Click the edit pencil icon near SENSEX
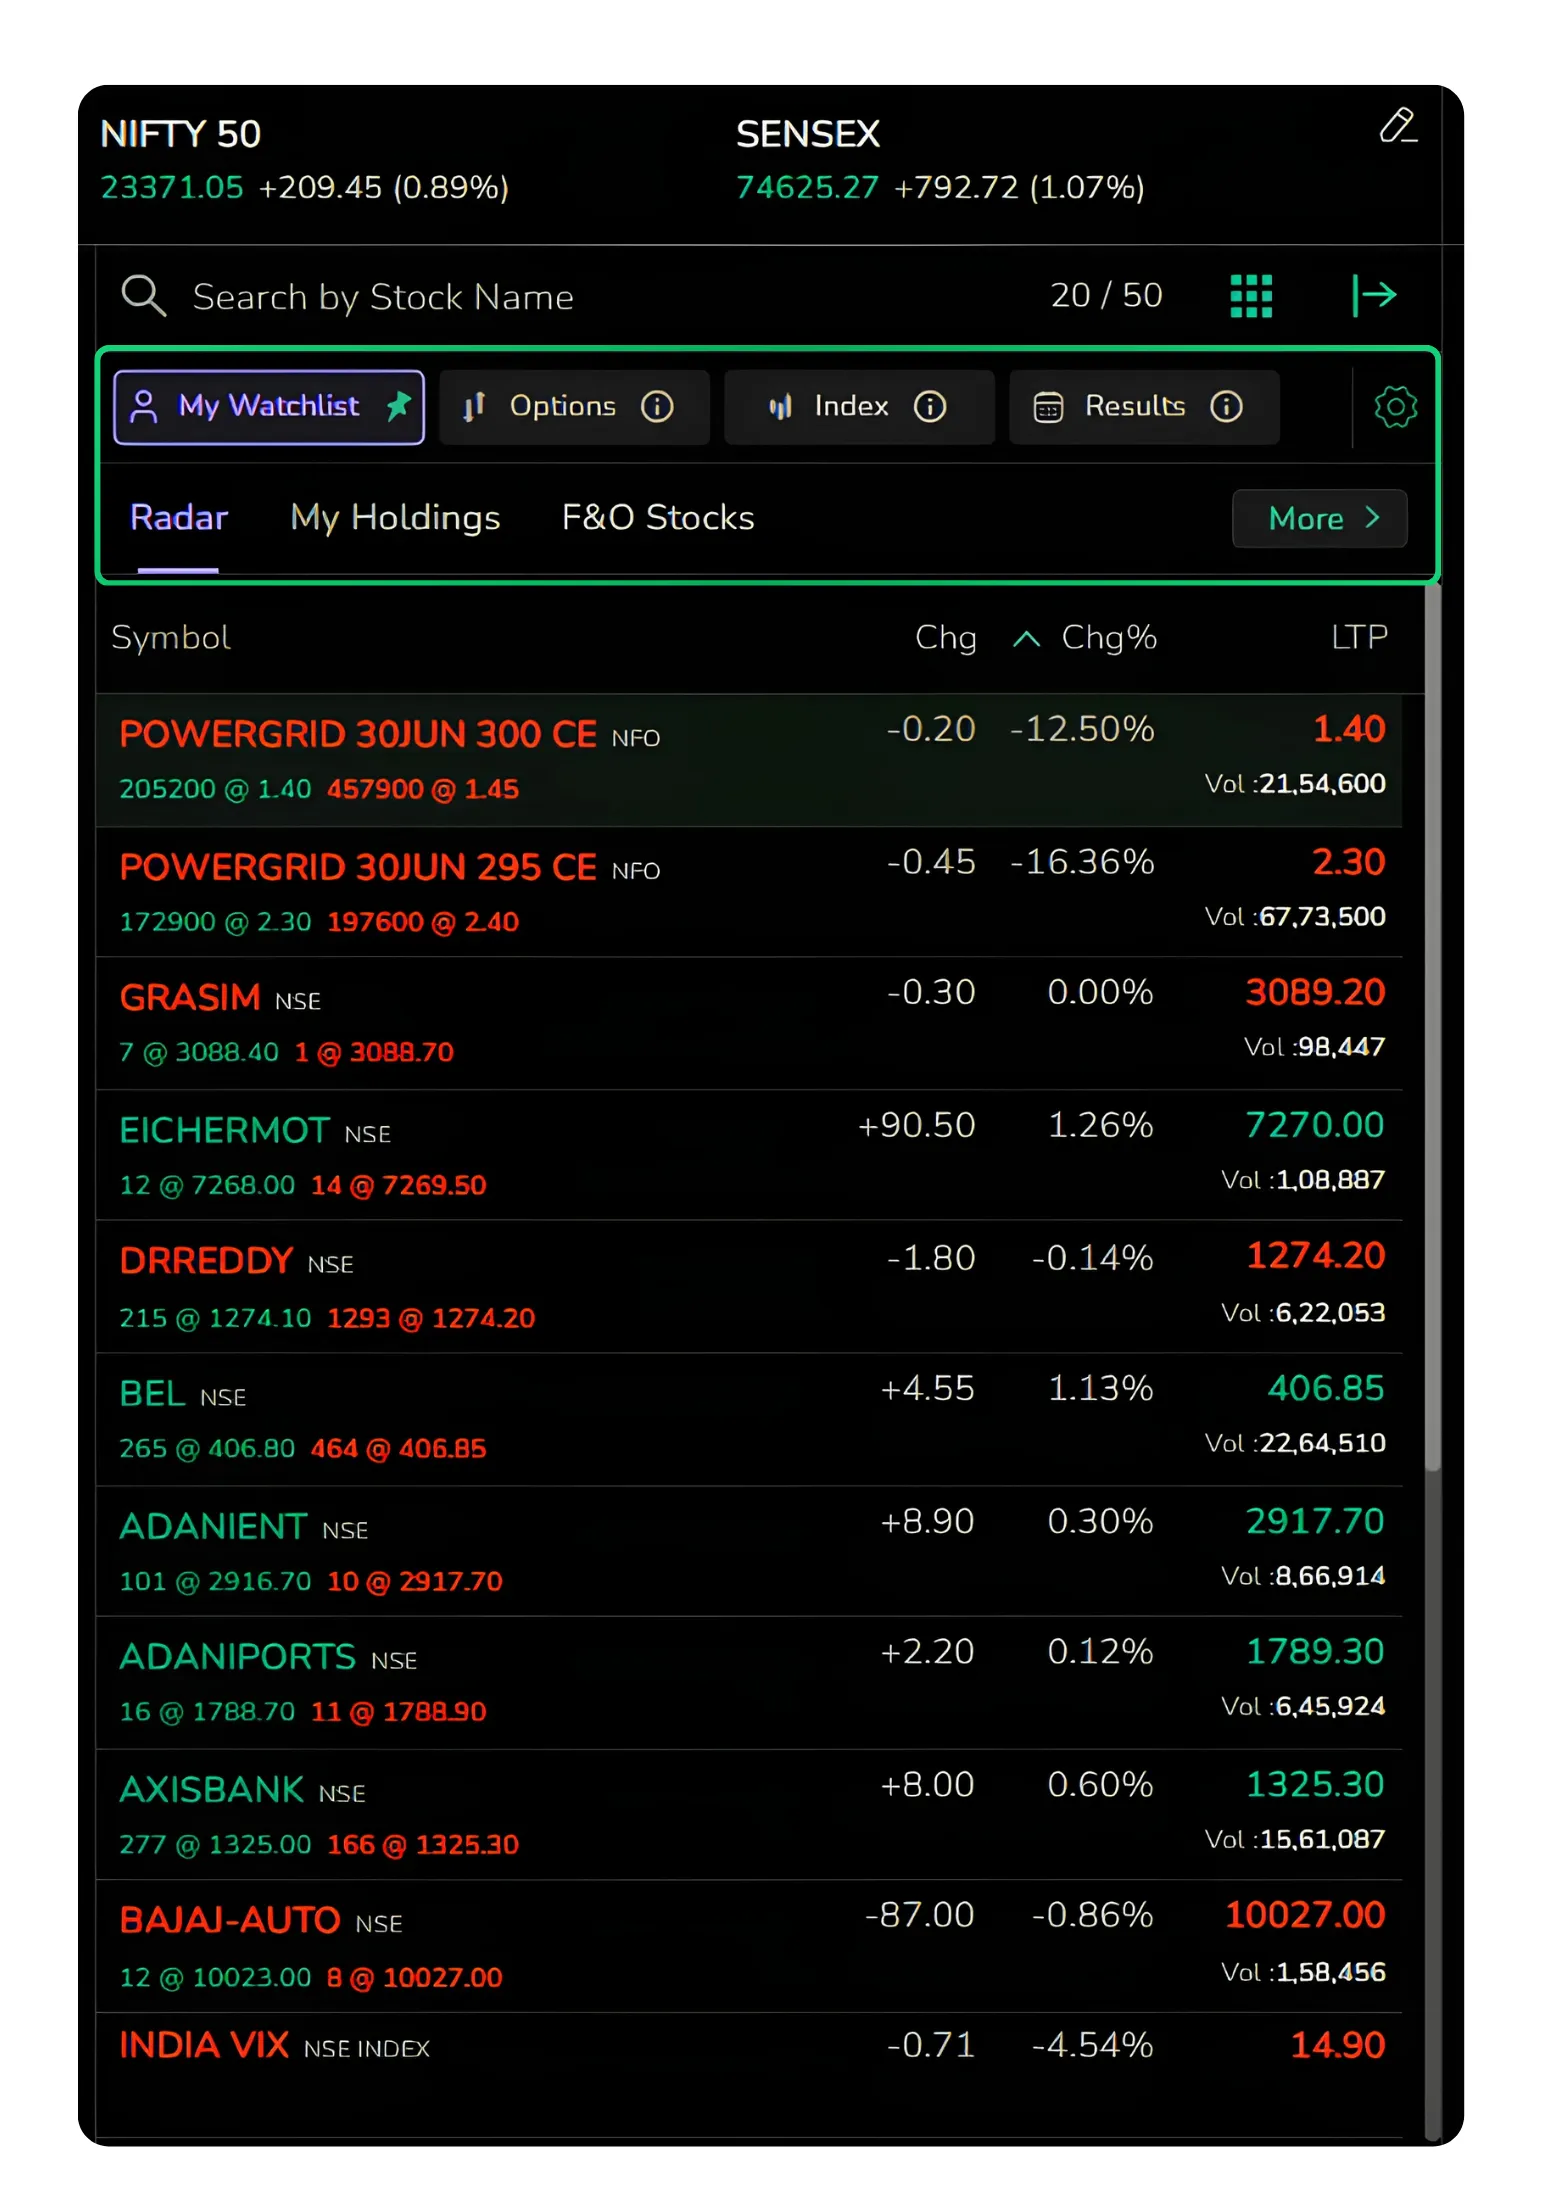 click(x=1397, y=127)
